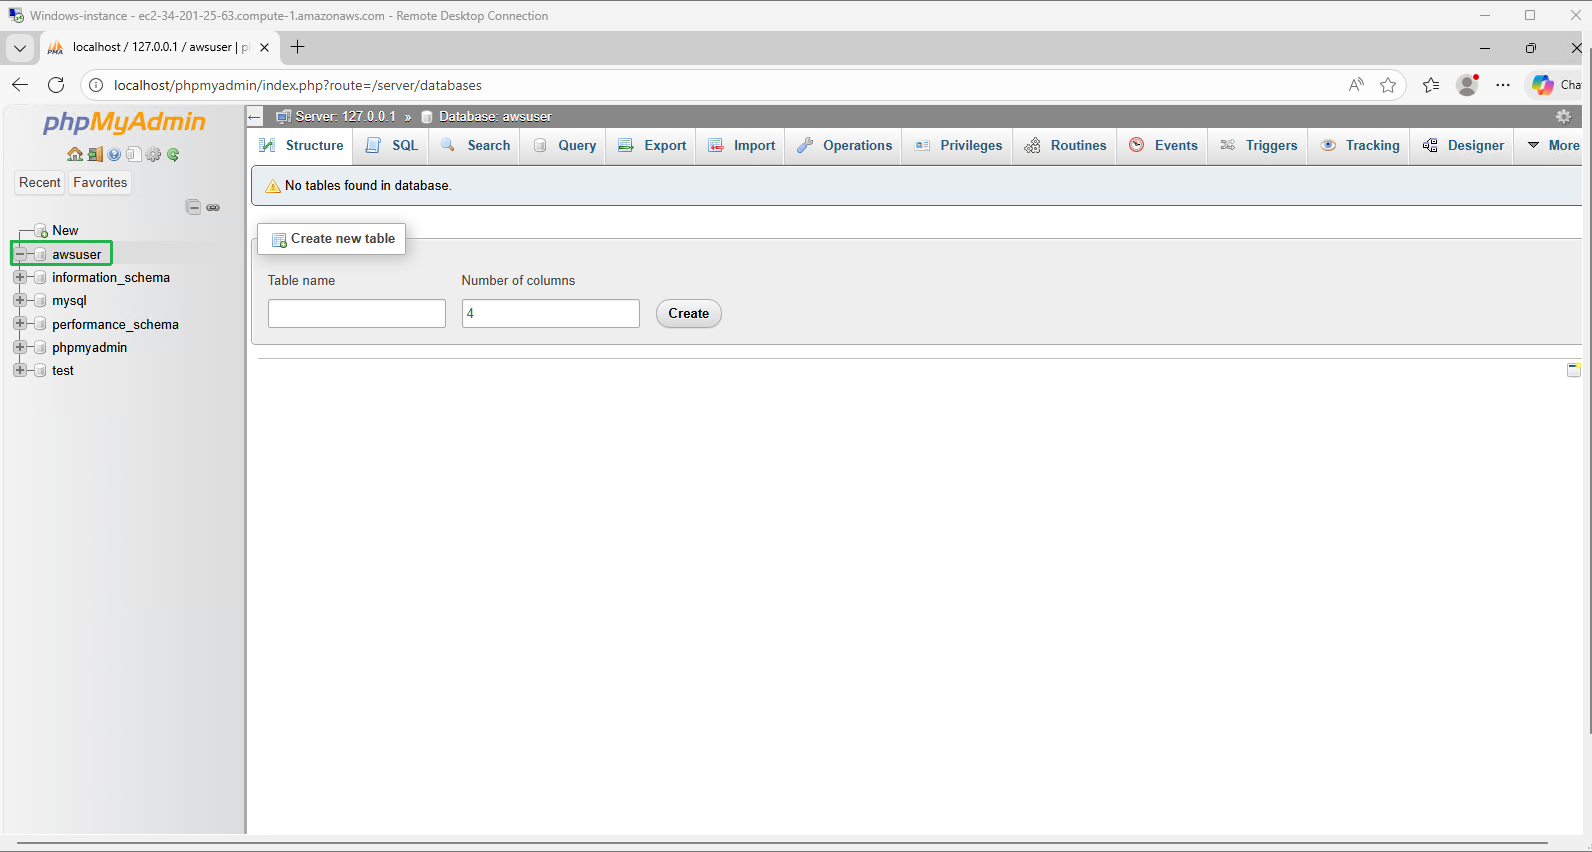Open the Operations tab
This screenshot has width=1592, height=852.
coord(844,145)
